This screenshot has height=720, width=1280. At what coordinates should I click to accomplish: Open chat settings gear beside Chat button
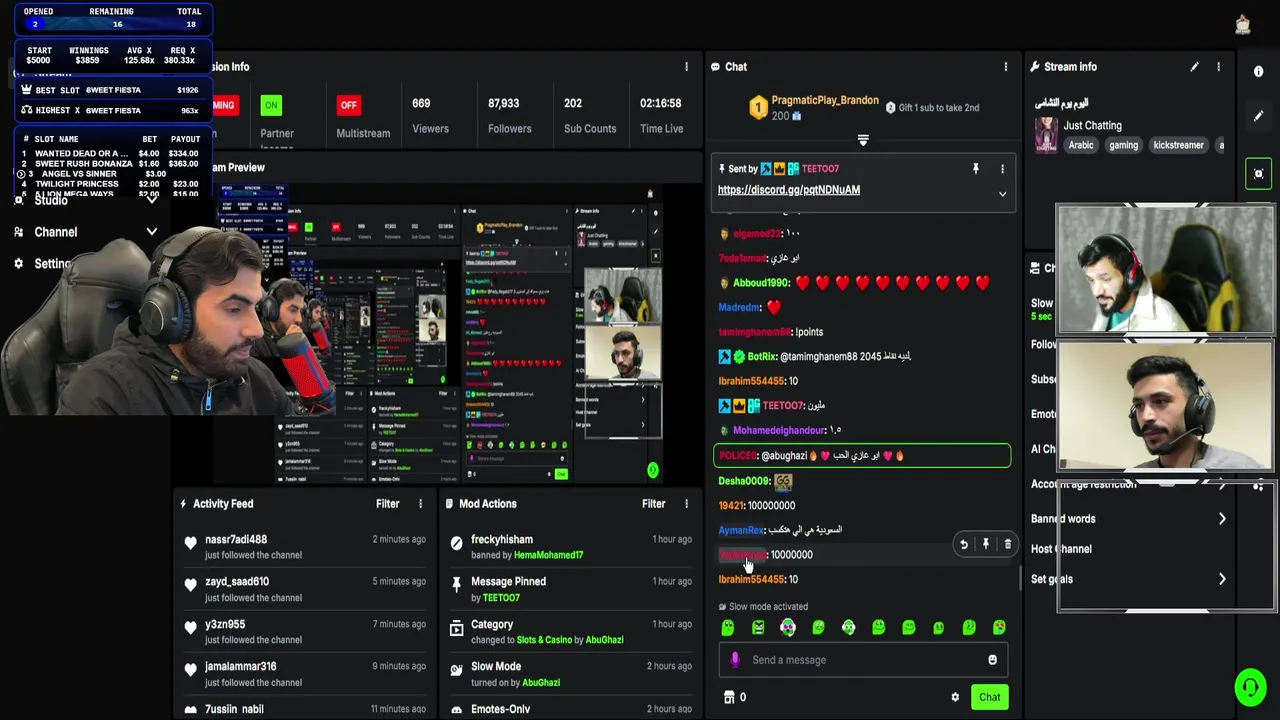[x=955, y=697]
